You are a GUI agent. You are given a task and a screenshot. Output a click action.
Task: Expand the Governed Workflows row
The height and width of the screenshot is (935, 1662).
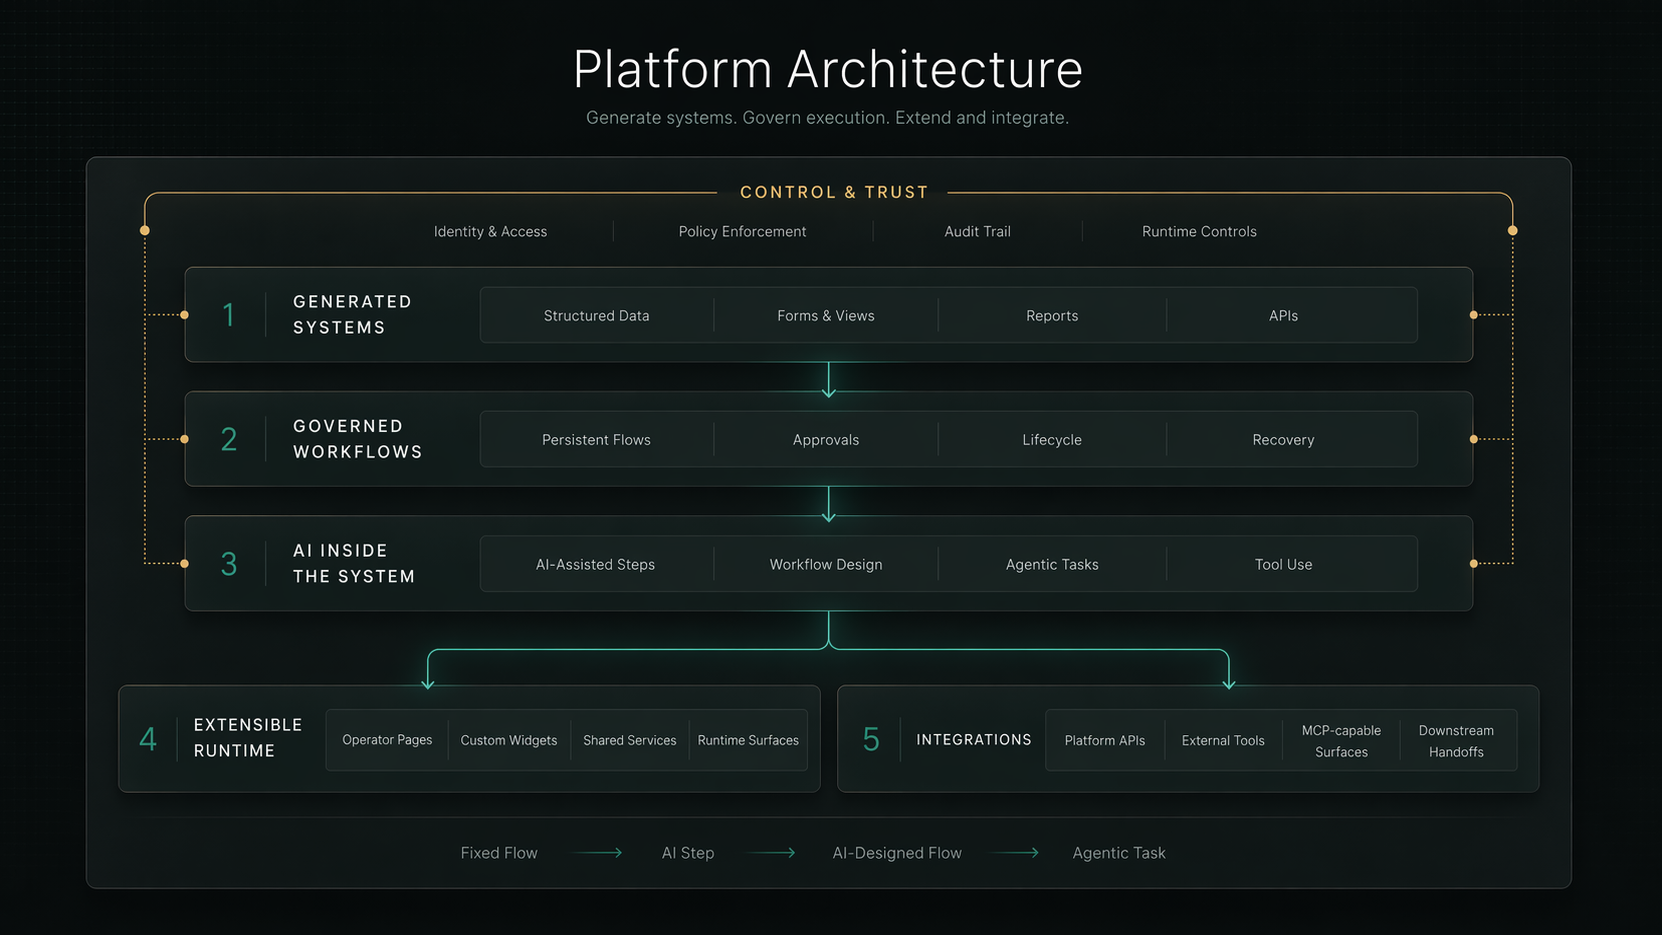357,439
